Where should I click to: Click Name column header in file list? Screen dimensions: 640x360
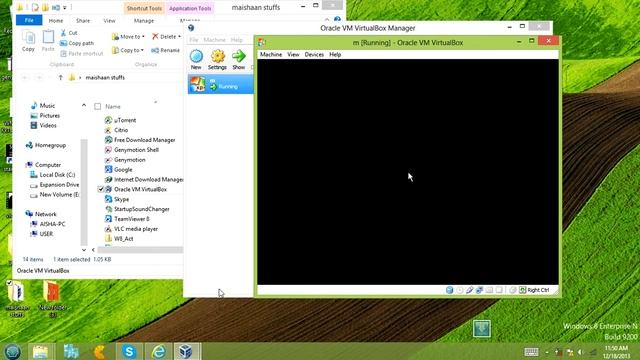coord(113,107)
